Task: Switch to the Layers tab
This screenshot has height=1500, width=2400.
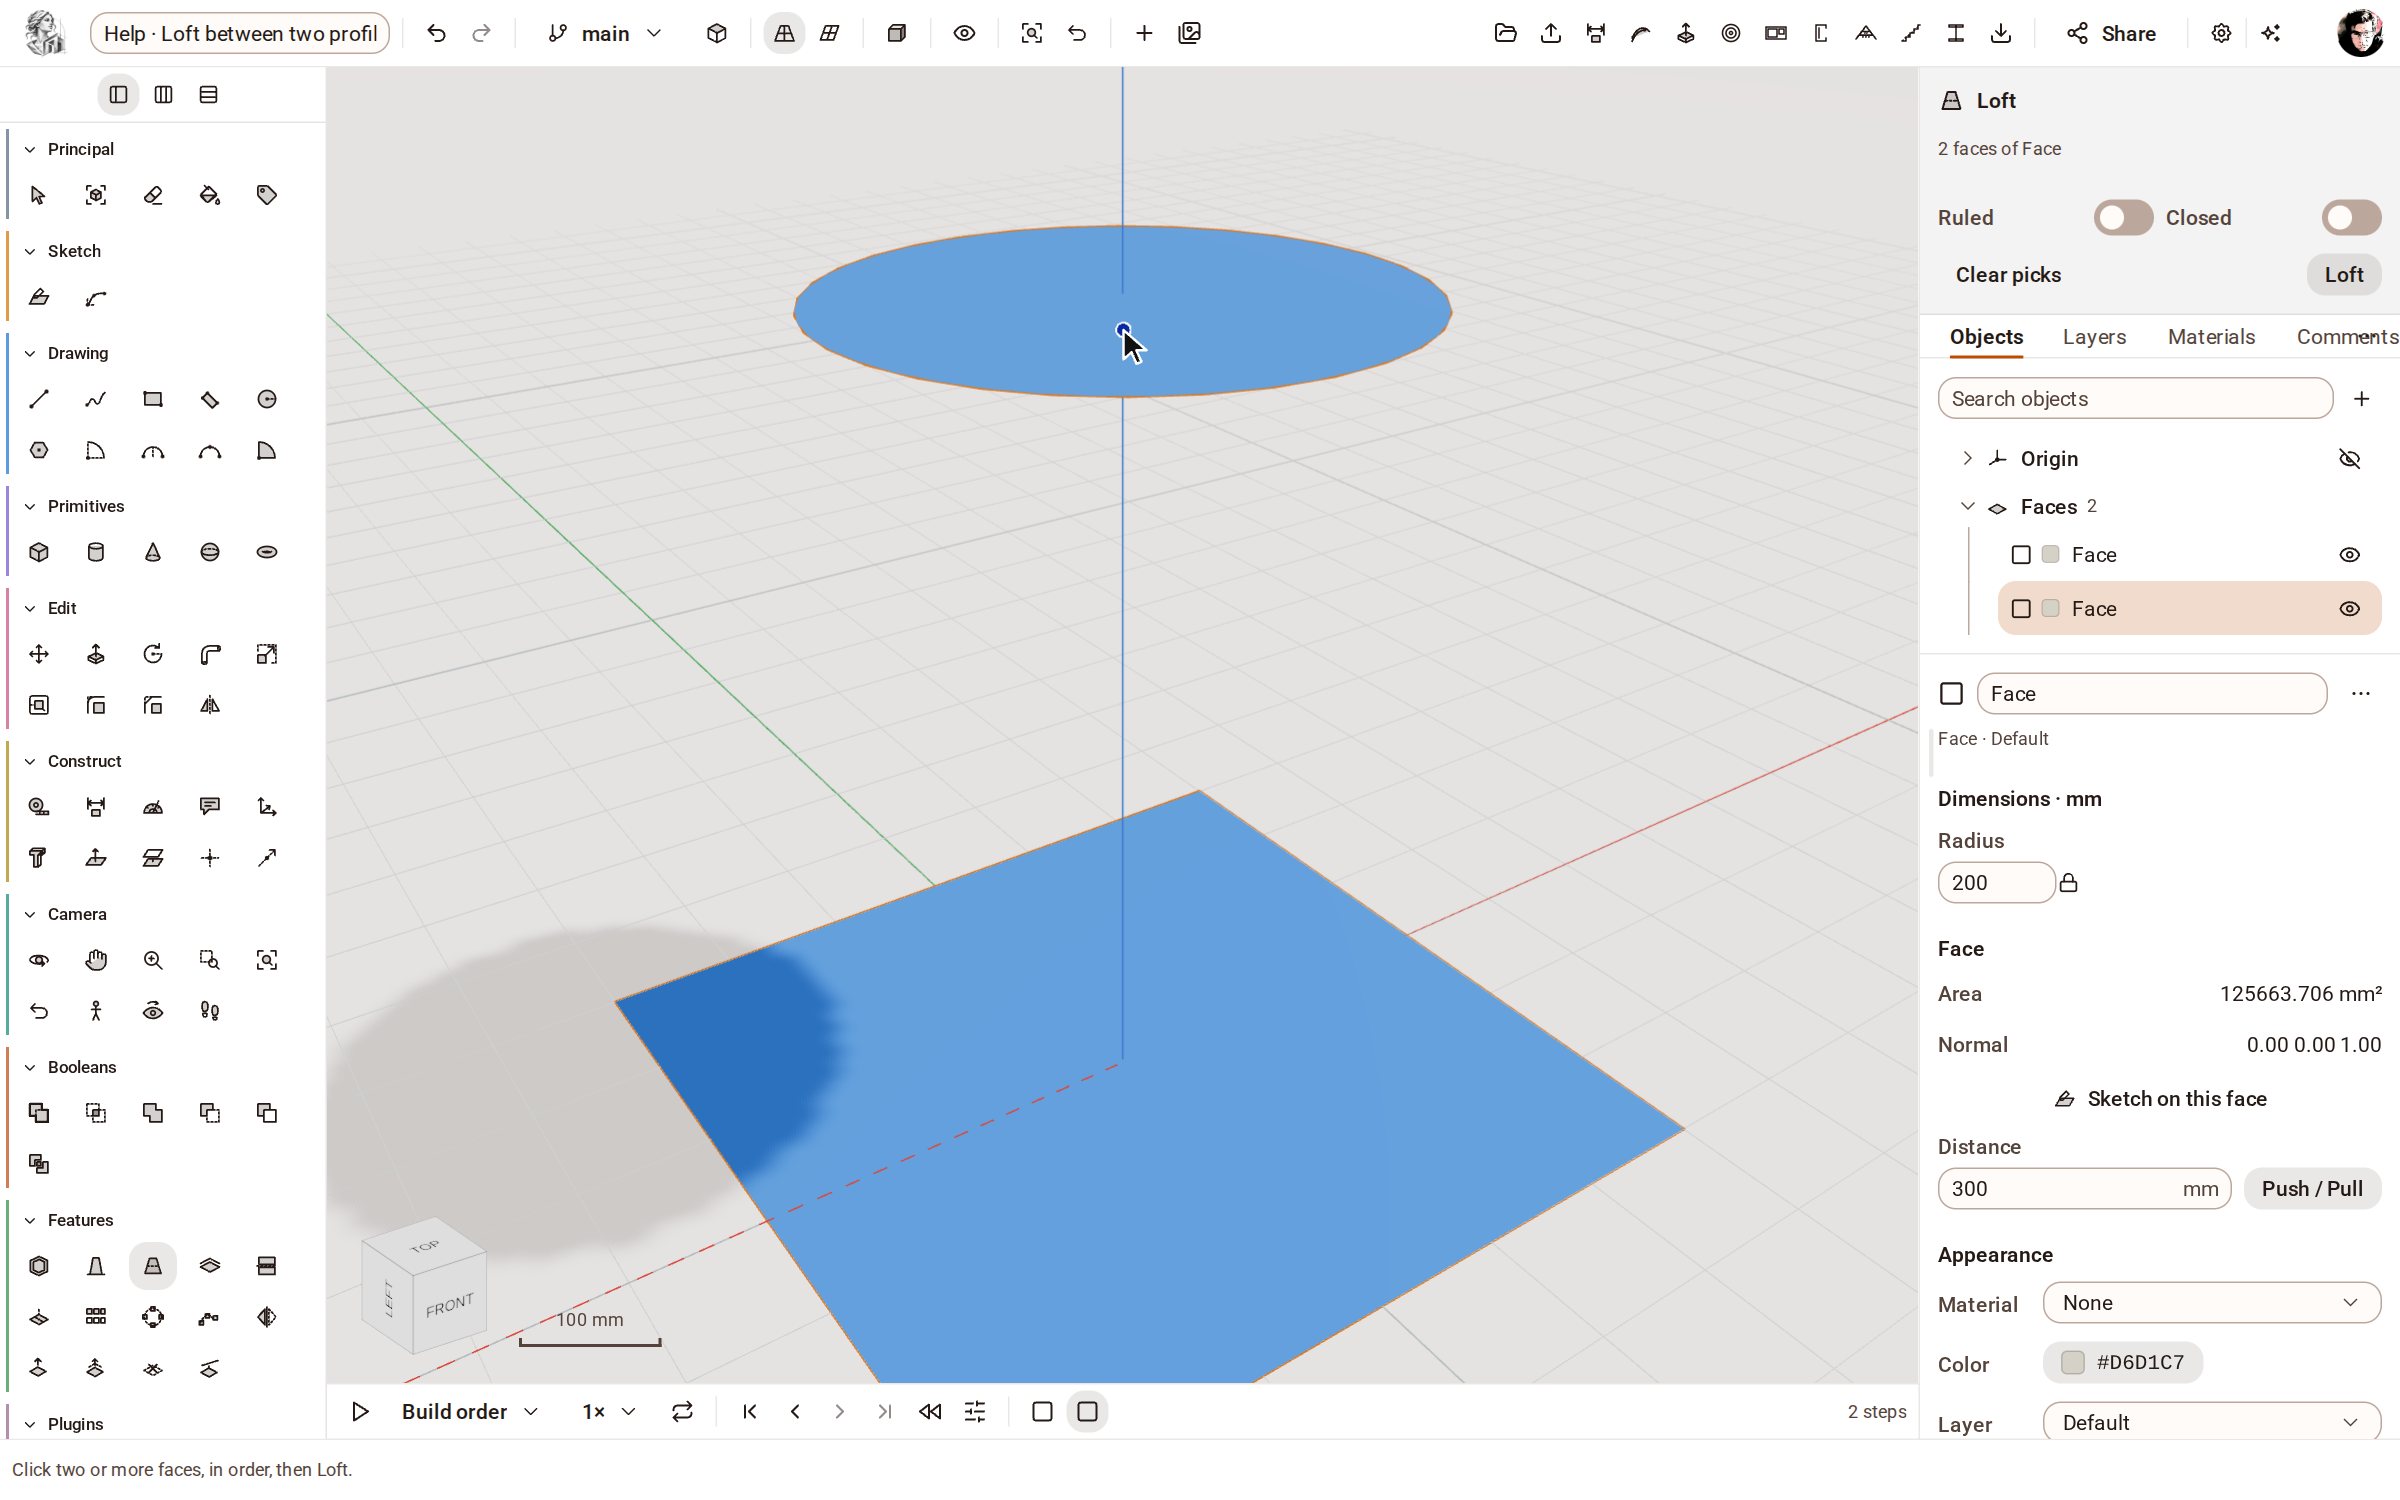Action: pos(2094,337)
